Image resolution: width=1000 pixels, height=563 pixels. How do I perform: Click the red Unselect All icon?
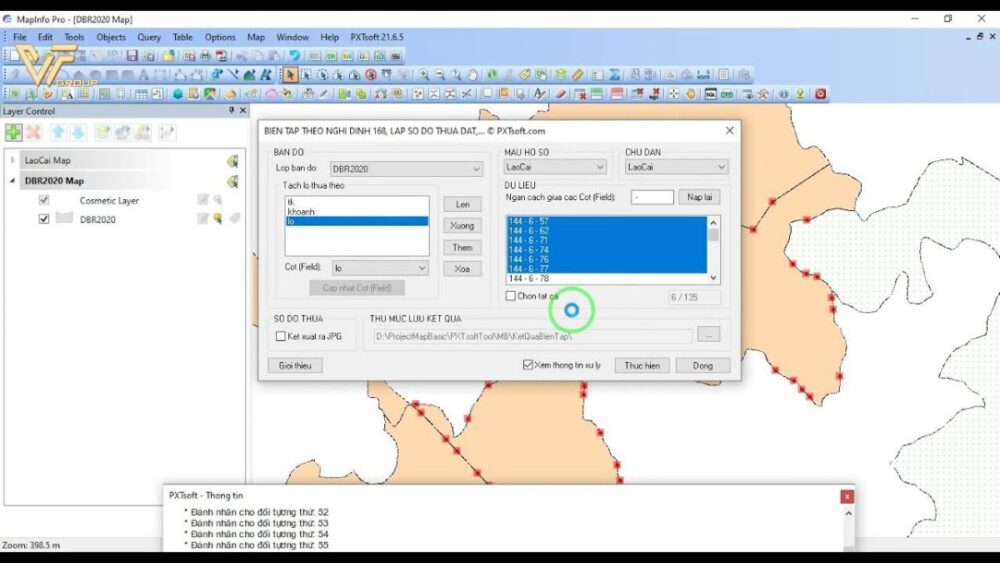371,75
